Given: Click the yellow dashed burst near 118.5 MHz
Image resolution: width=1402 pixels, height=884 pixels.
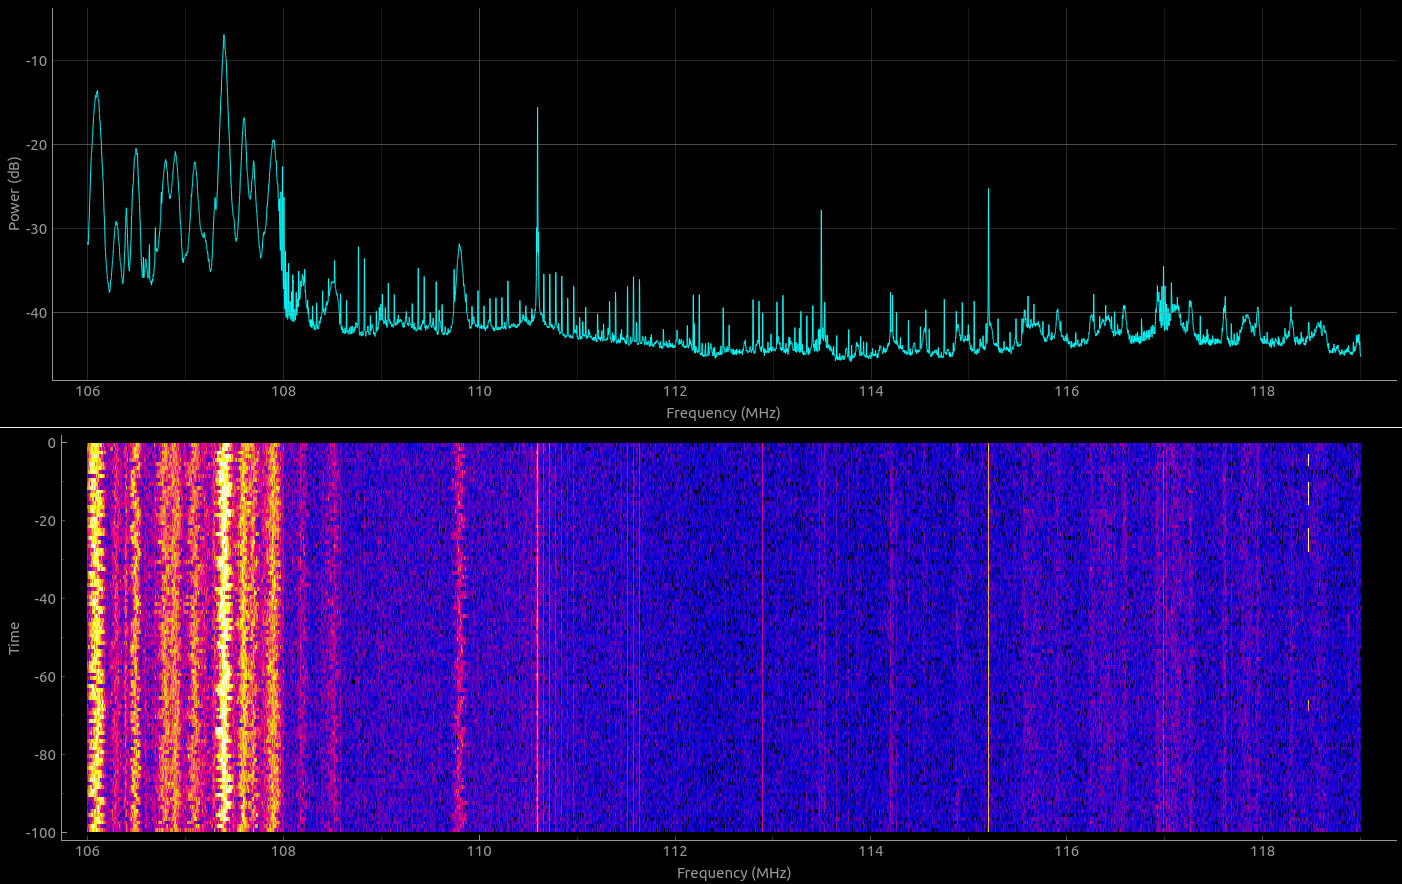Looking at the screenshot, I should [1308, 500].
